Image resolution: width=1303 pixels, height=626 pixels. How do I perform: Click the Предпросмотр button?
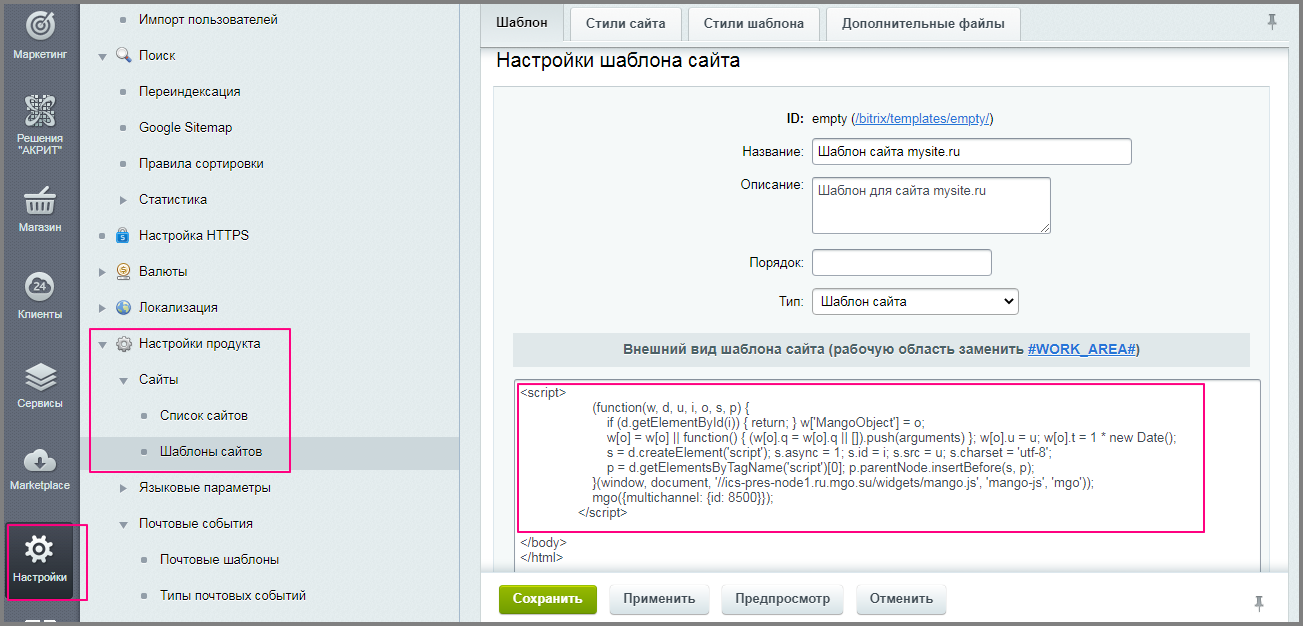783,599
